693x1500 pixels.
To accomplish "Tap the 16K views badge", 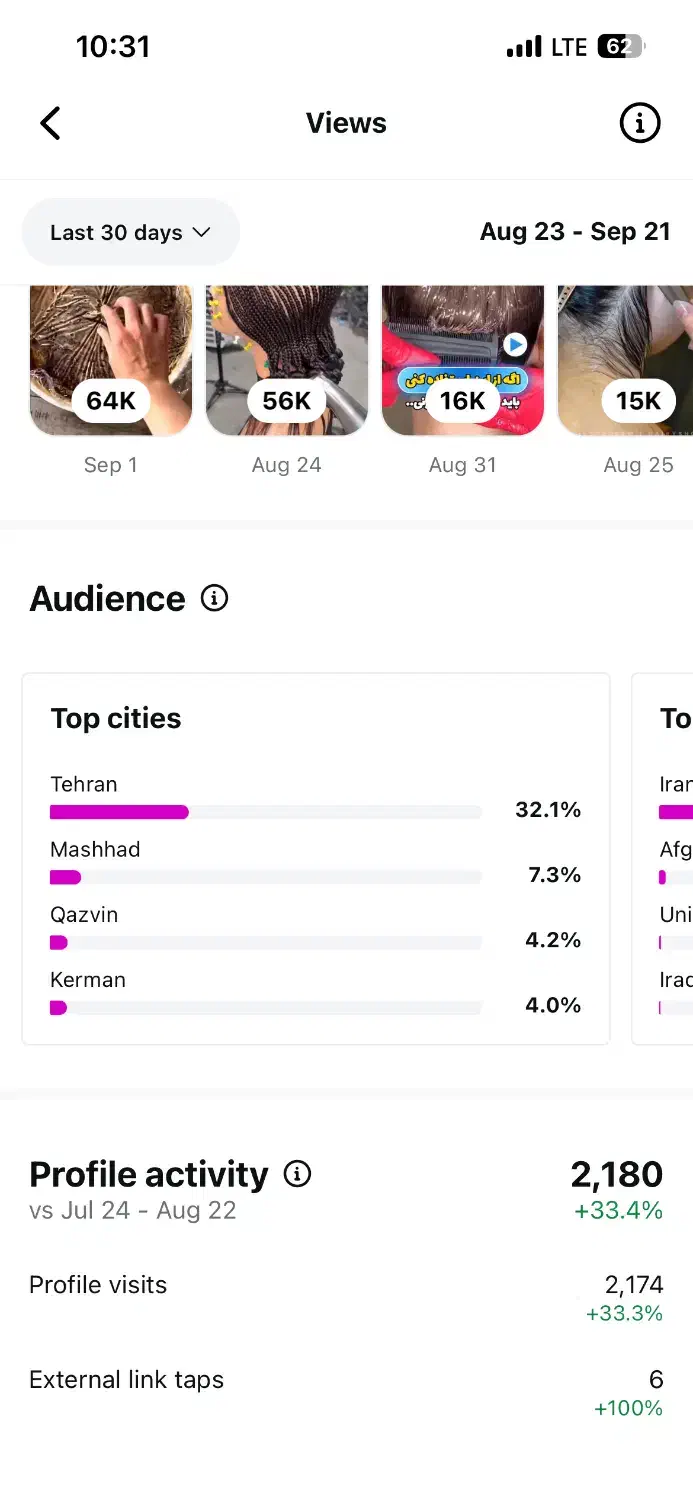I will click(462, 401).
